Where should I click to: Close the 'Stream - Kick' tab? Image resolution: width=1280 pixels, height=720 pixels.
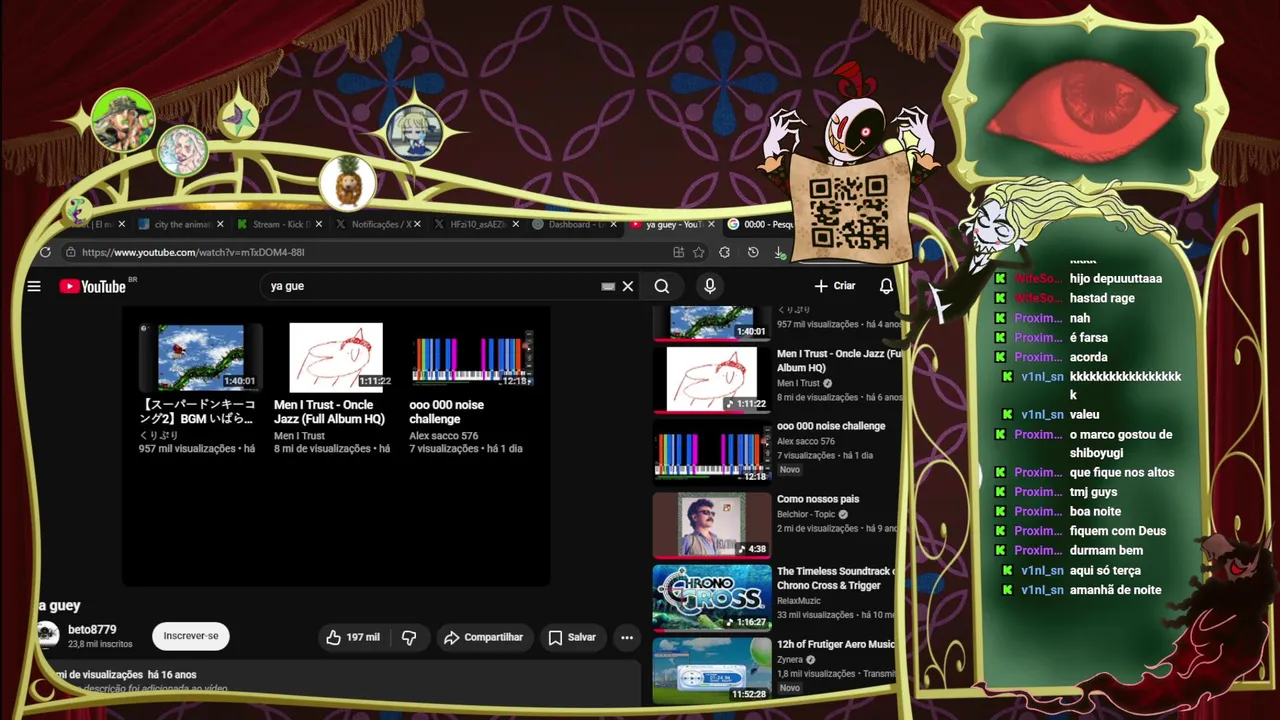(319, 224)
